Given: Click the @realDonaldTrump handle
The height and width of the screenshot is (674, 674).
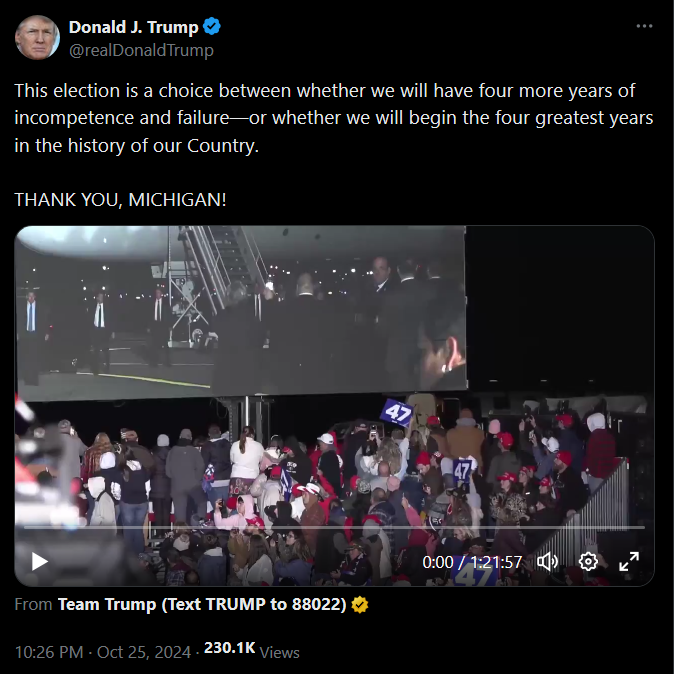Looking at the screenshot, I should [x=141, y=50].
